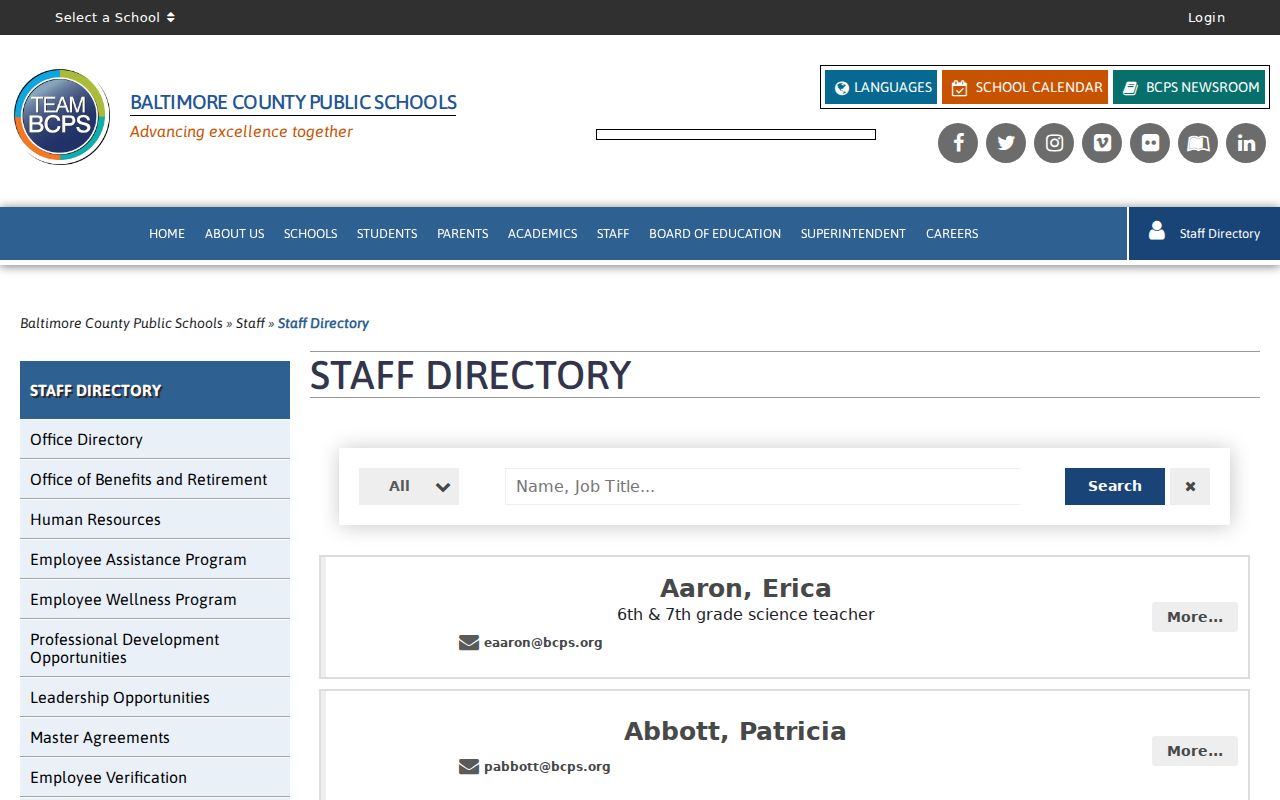Open the Academics menu
Viewport: 1280px width, 800px height.
(542, 233)
